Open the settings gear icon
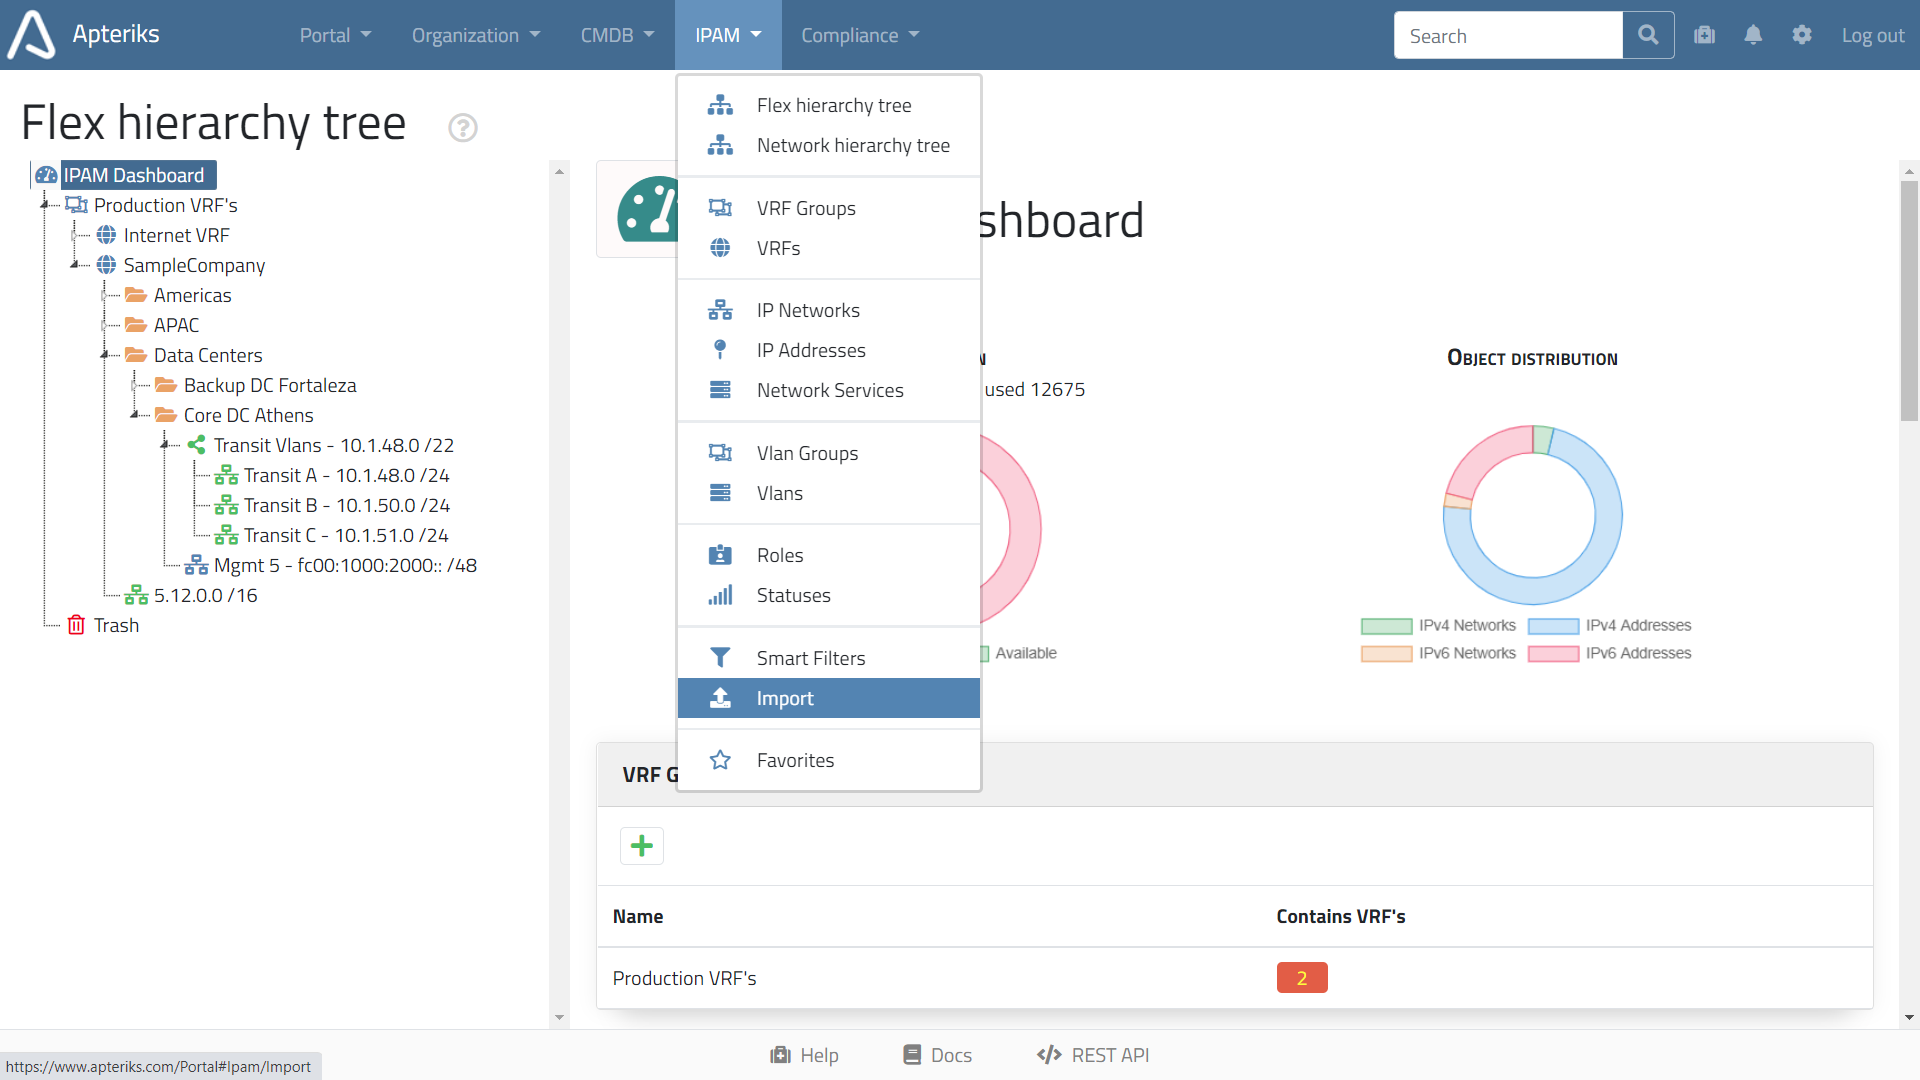 point(1802,36)
